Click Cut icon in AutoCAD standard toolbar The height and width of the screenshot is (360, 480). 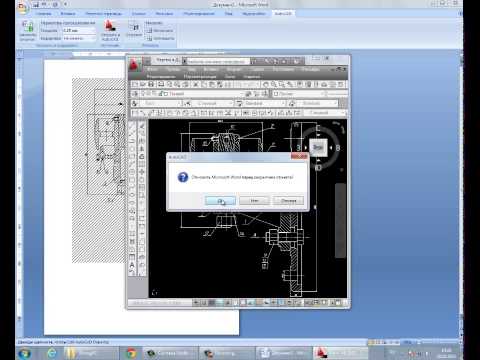click(196, 84)
